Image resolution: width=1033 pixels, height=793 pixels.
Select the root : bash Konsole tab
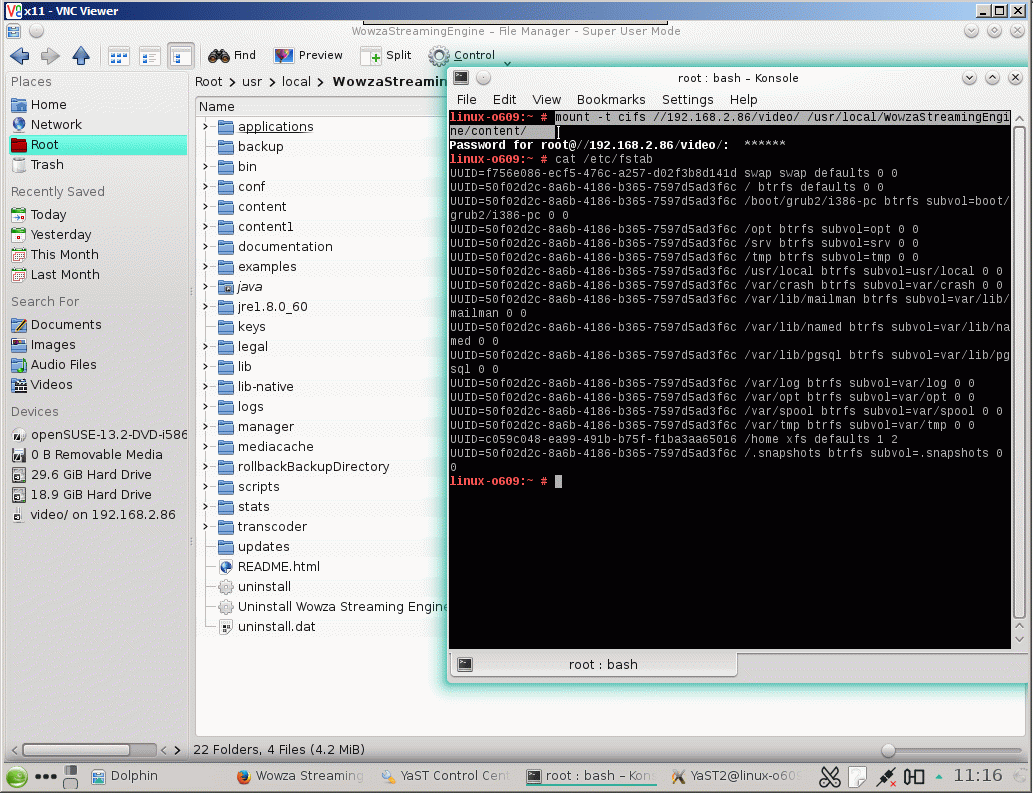tap(593, 665)
